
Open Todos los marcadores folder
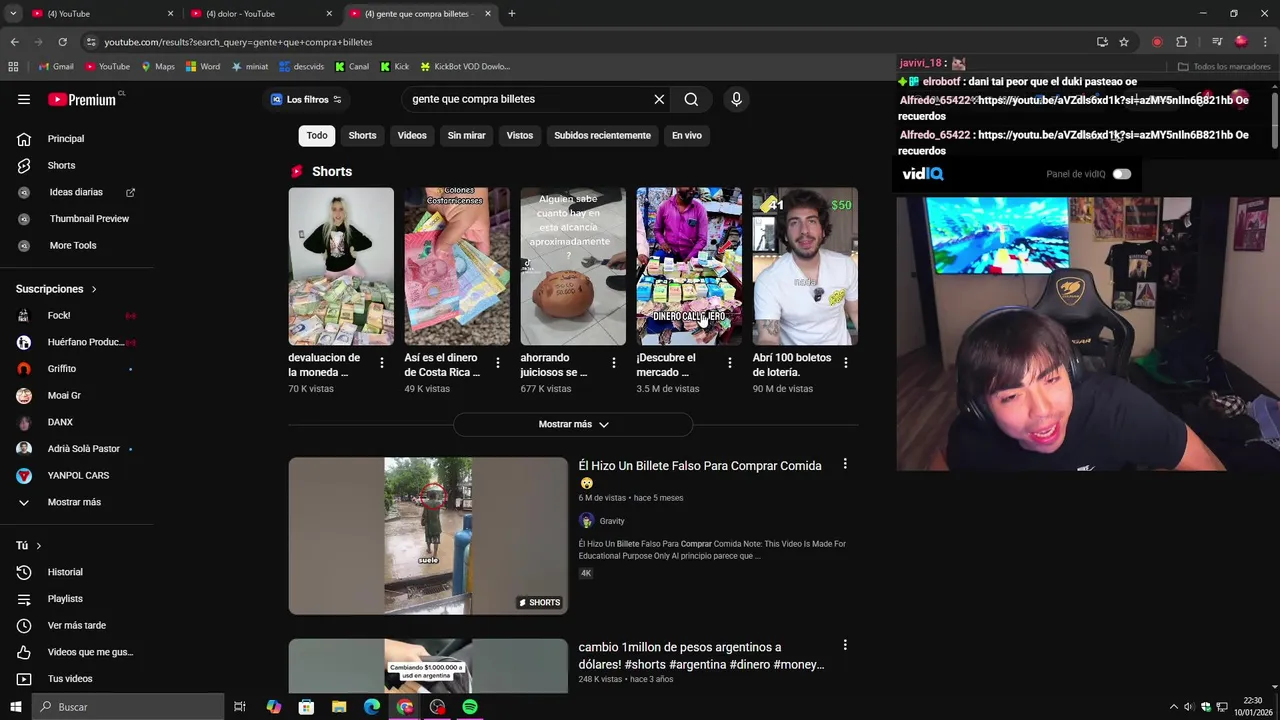[1224, 67]
